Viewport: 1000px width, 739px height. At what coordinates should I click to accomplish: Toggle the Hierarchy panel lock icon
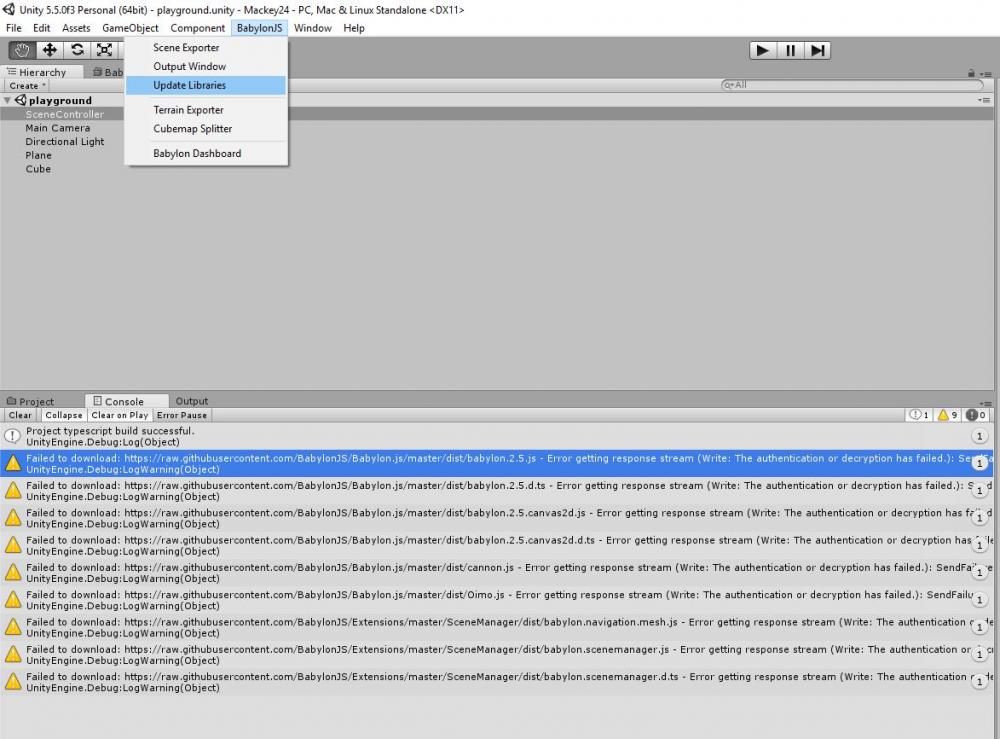click(x=971, y=73)
